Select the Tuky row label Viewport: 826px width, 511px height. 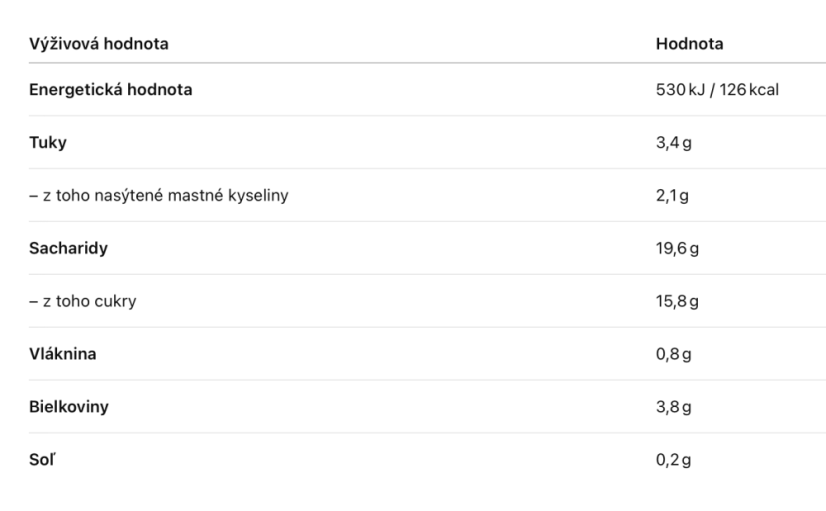[x=48, y=143]
